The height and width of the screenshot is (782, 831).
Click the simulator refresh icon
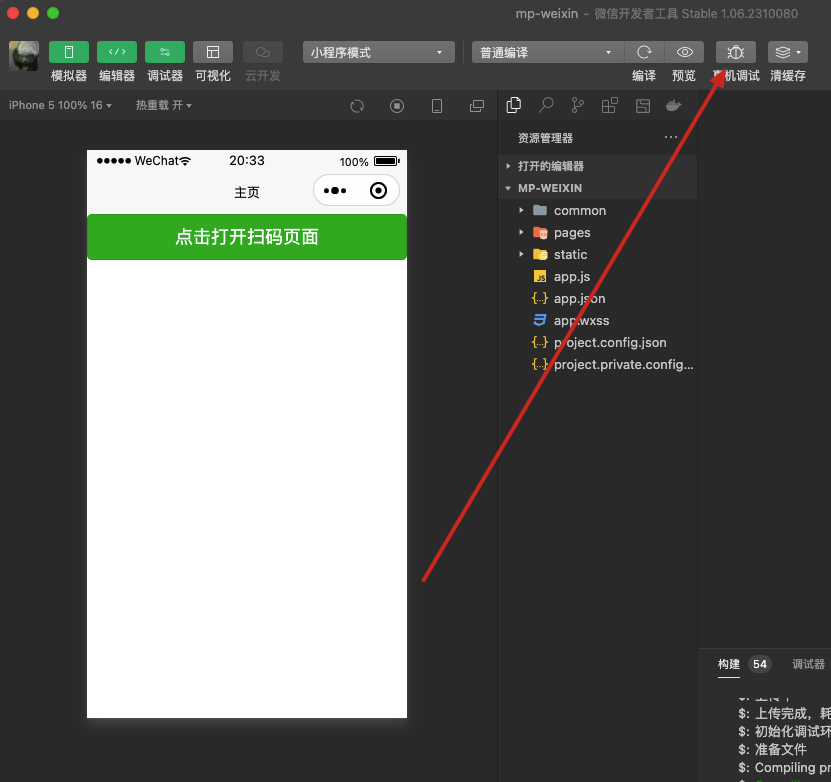(x=357, y=106)
